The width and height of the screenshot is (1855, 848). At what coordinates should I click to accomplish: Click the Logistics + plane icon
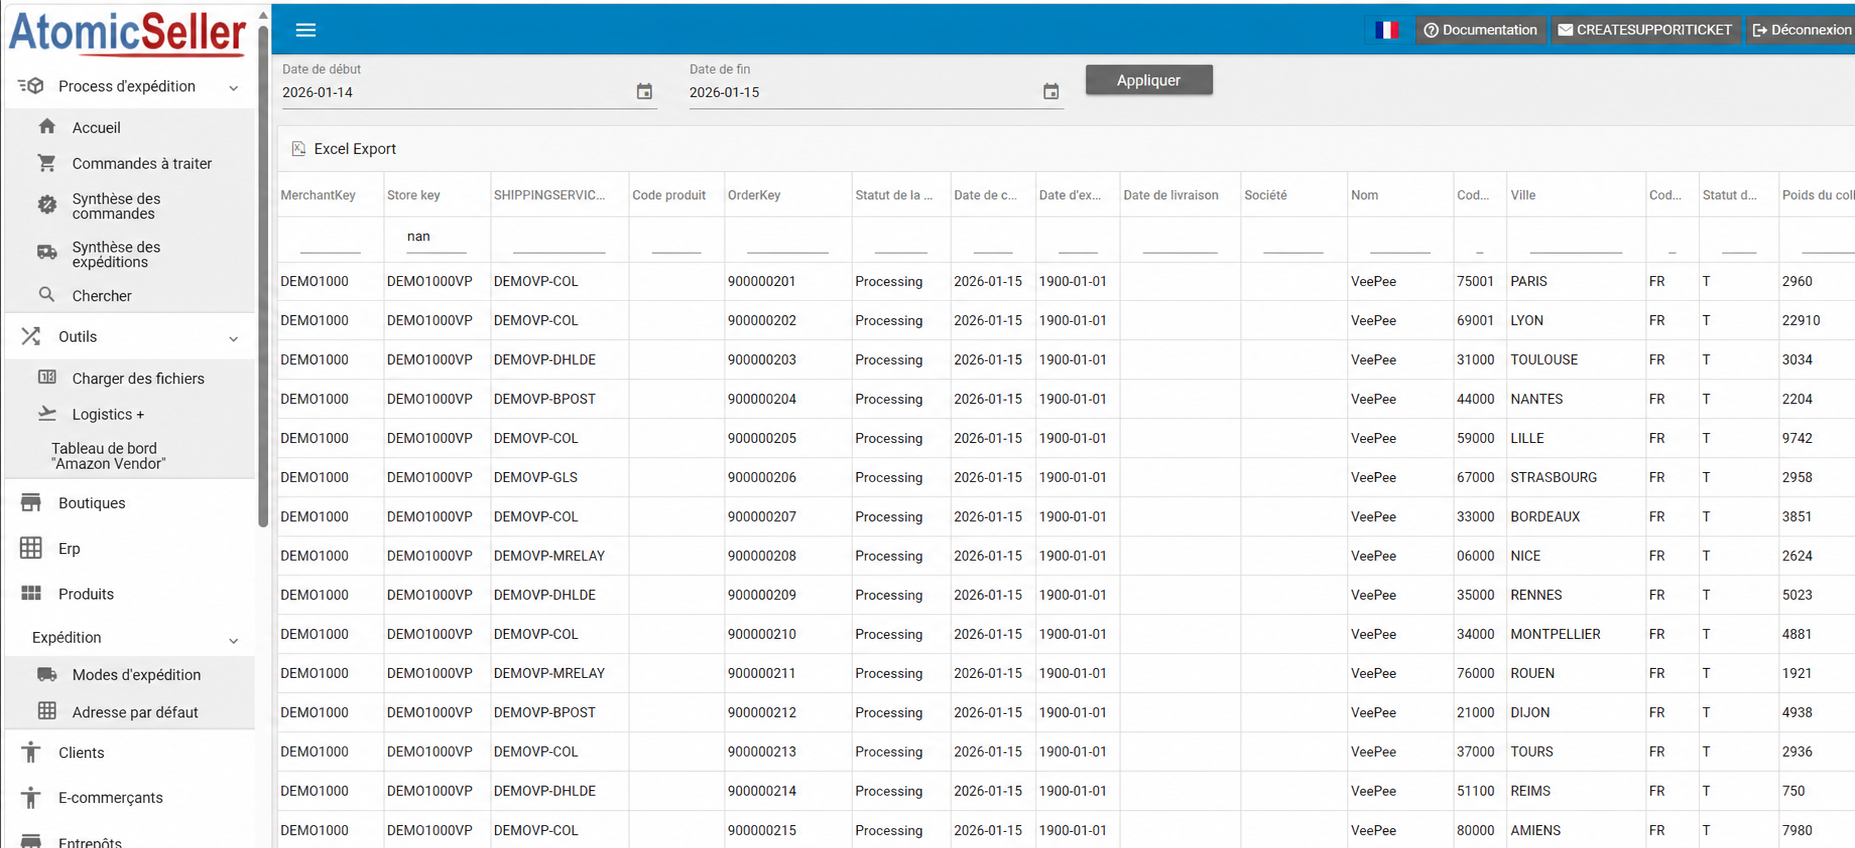(x=47, y=413)
